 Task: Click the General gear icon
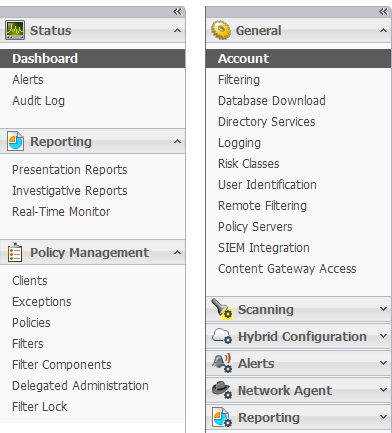click(x=221, y=30)
